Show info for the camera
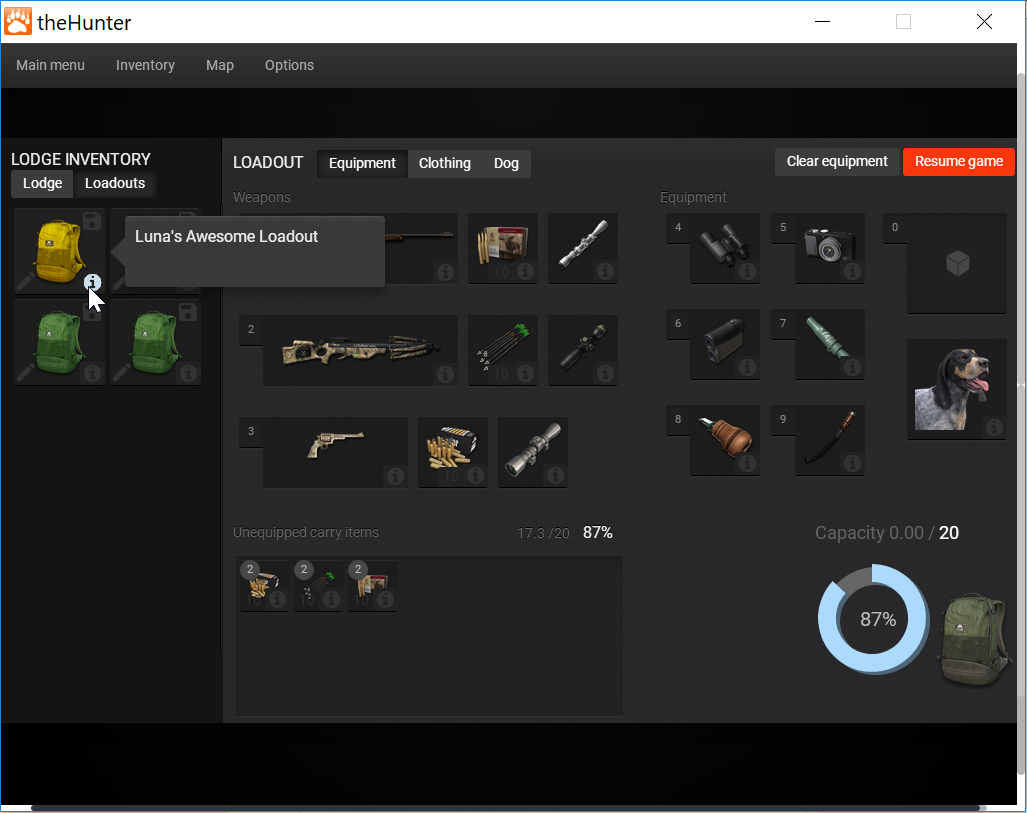The height and width of the screenshot is (813, 1027). point(852,271)
